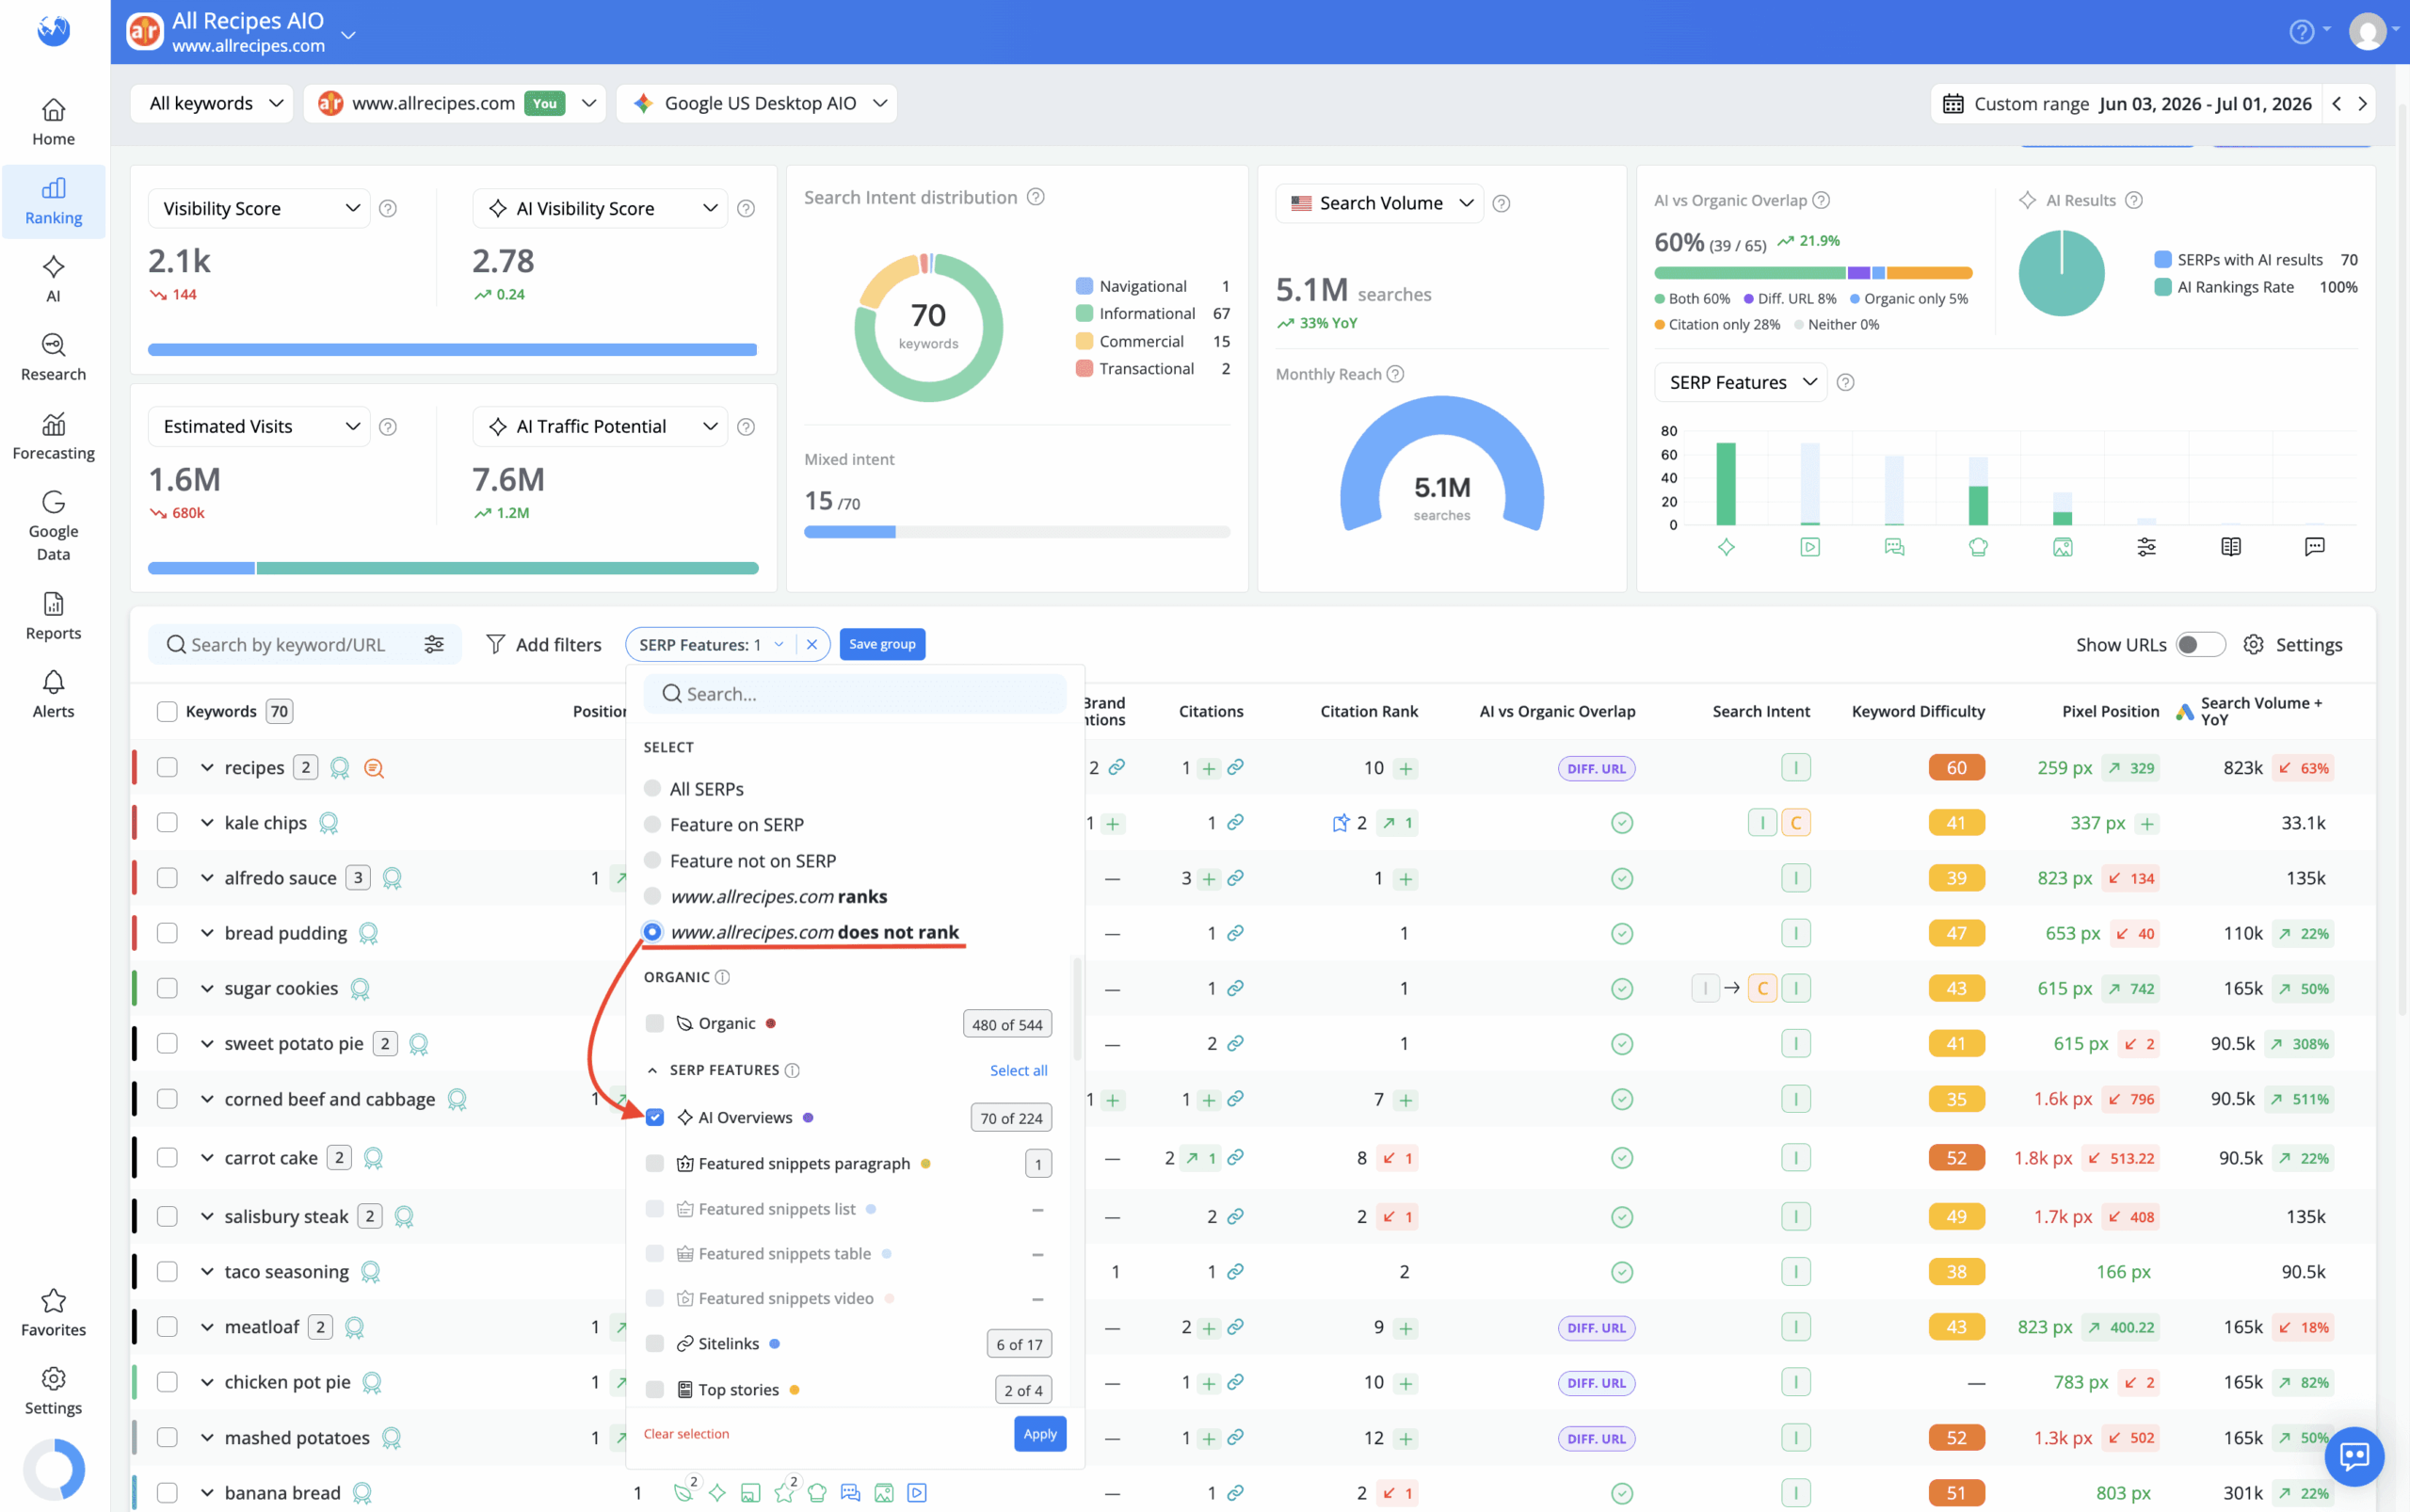Open table Settings button
Viewport: 2410px width, 1512px height.
2292,644
